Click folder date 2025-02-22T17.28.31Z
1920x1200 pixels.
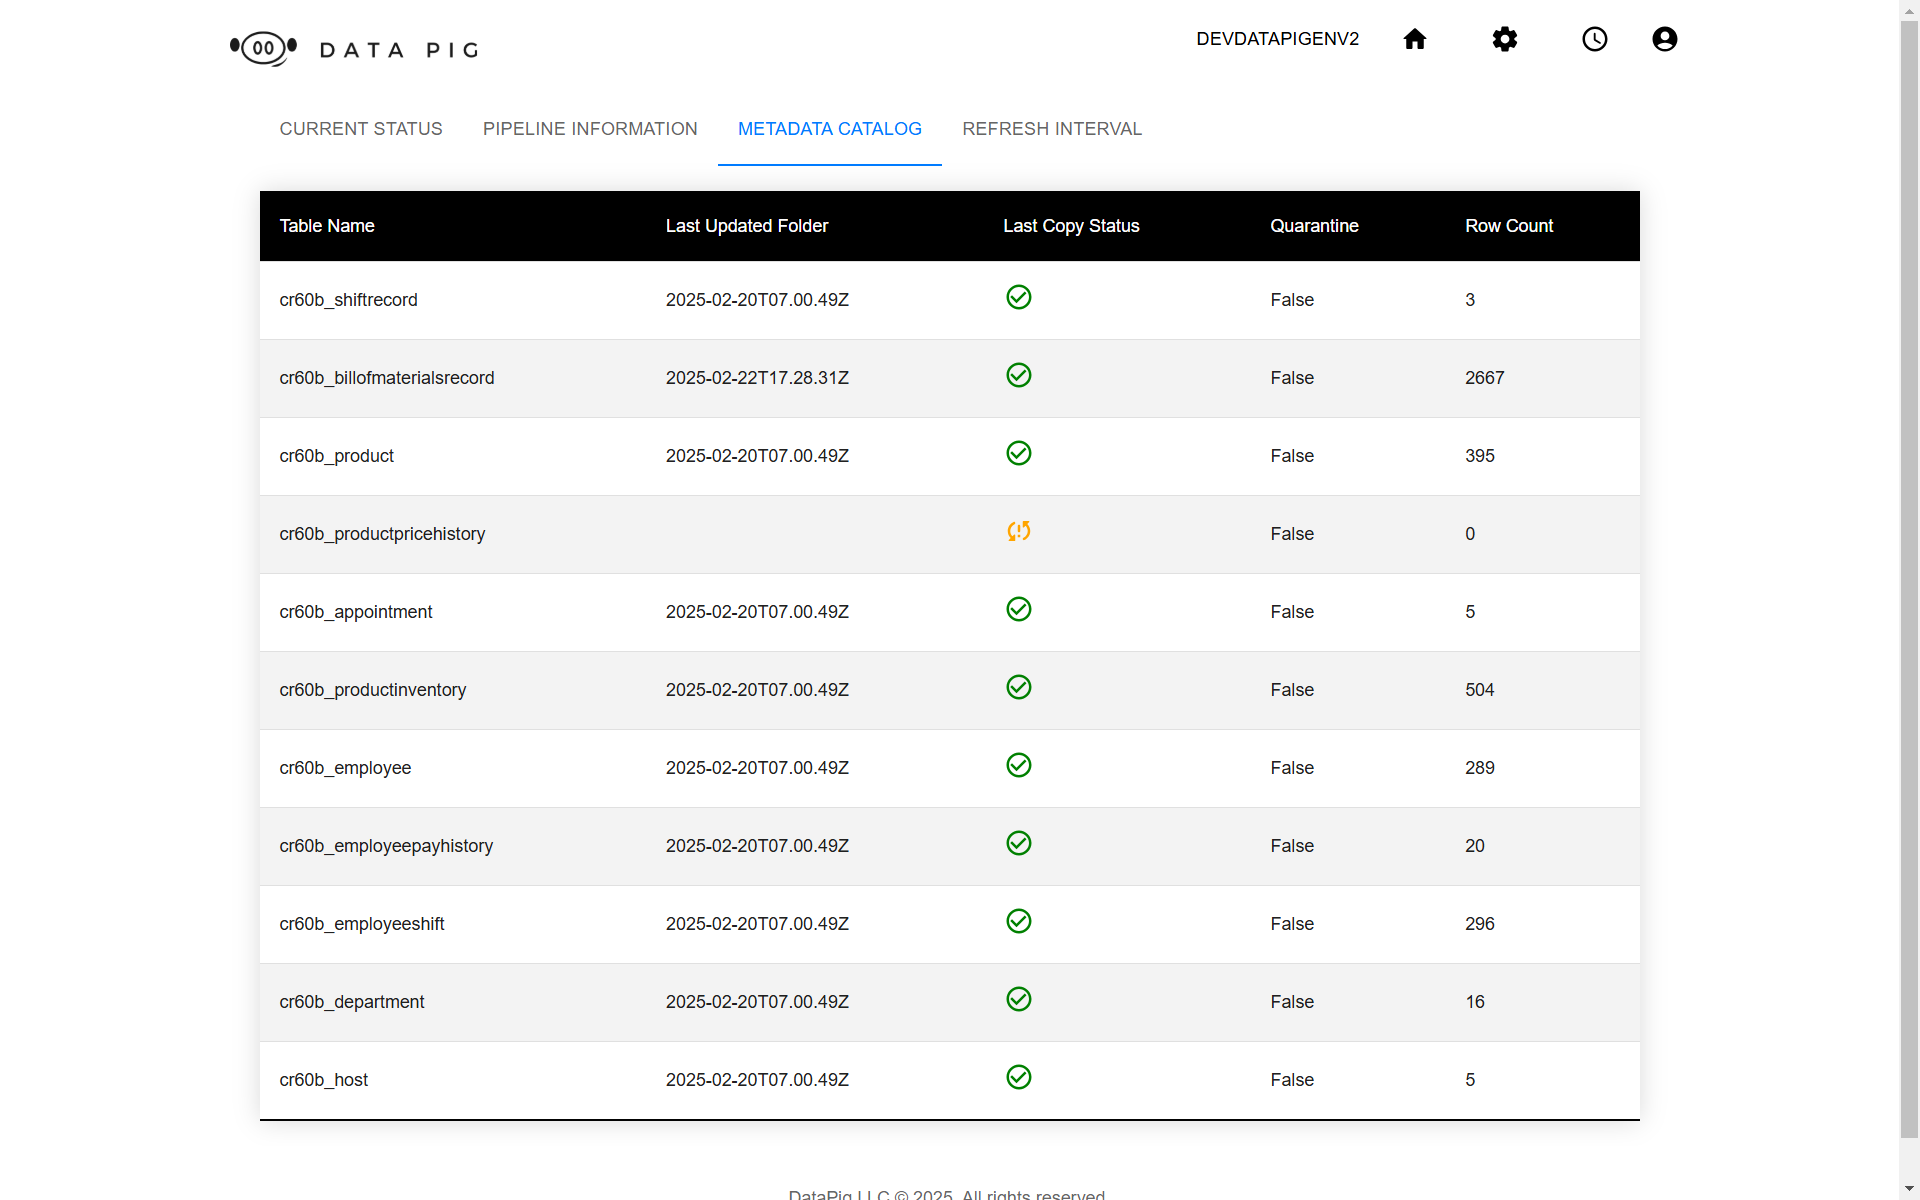click(x=757, y=378)
